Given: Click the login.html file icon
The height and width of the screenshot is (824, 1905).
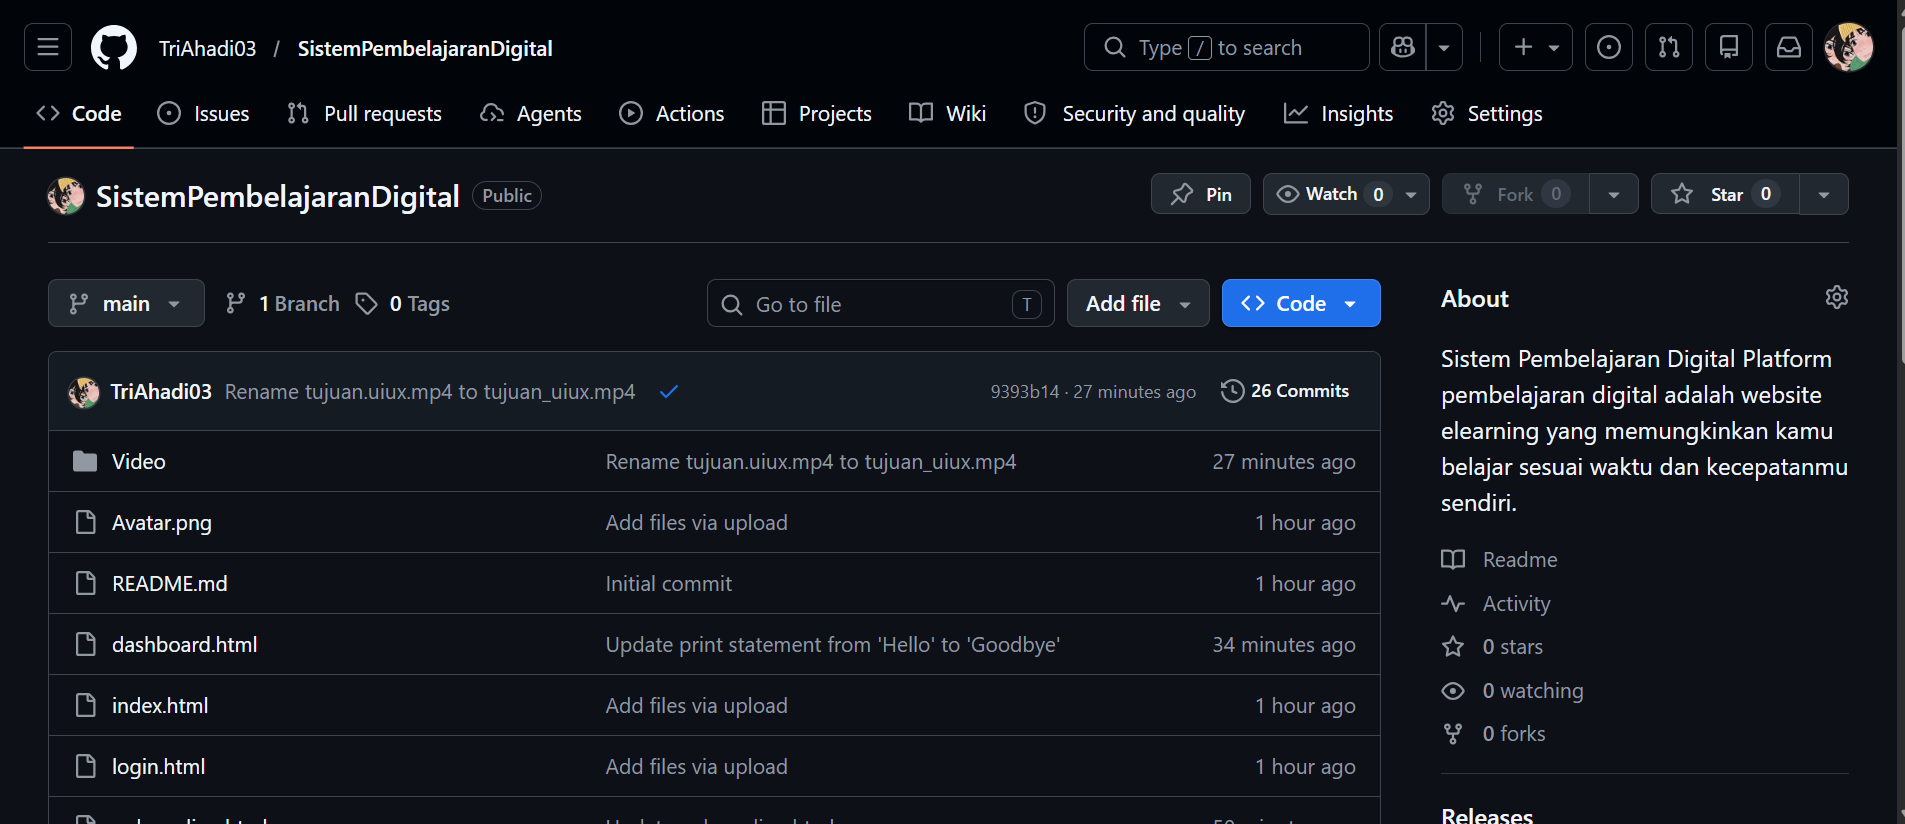Looking at the screenshot, I should point(86,766).
